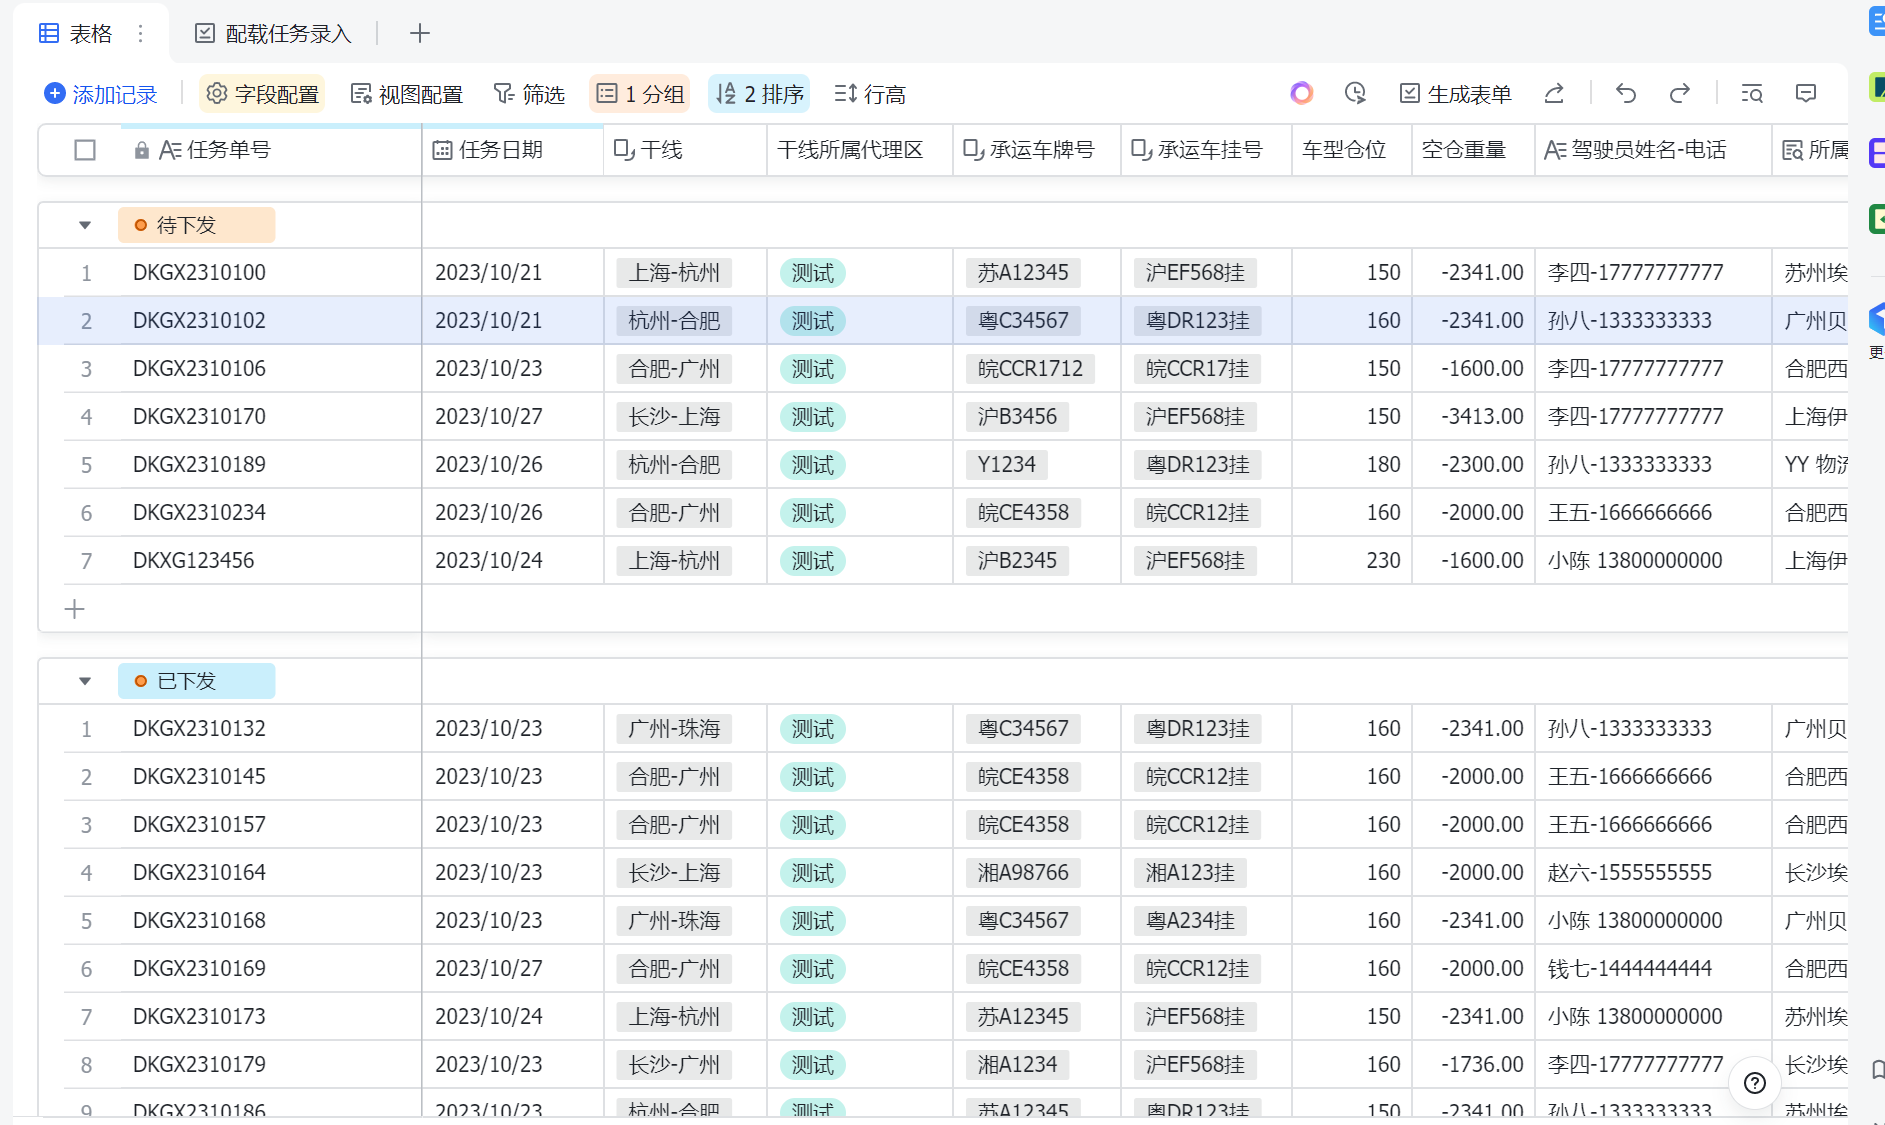Viewport: 1885px width, 1125px height.
Task: Open the history clock icon
Action: click(1355, 94)
